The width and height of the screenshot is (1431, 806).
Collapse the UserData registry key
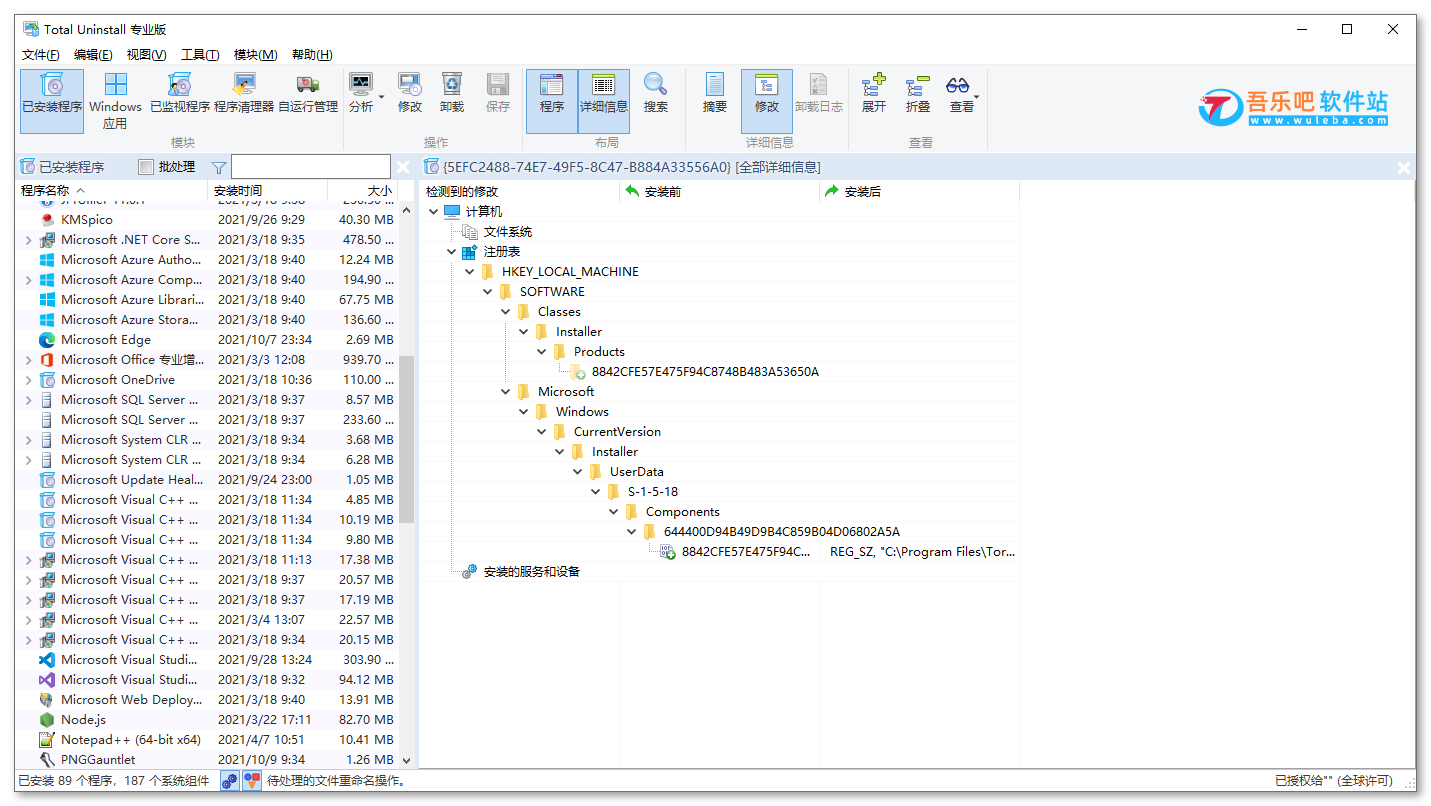(x=578, y=471)
